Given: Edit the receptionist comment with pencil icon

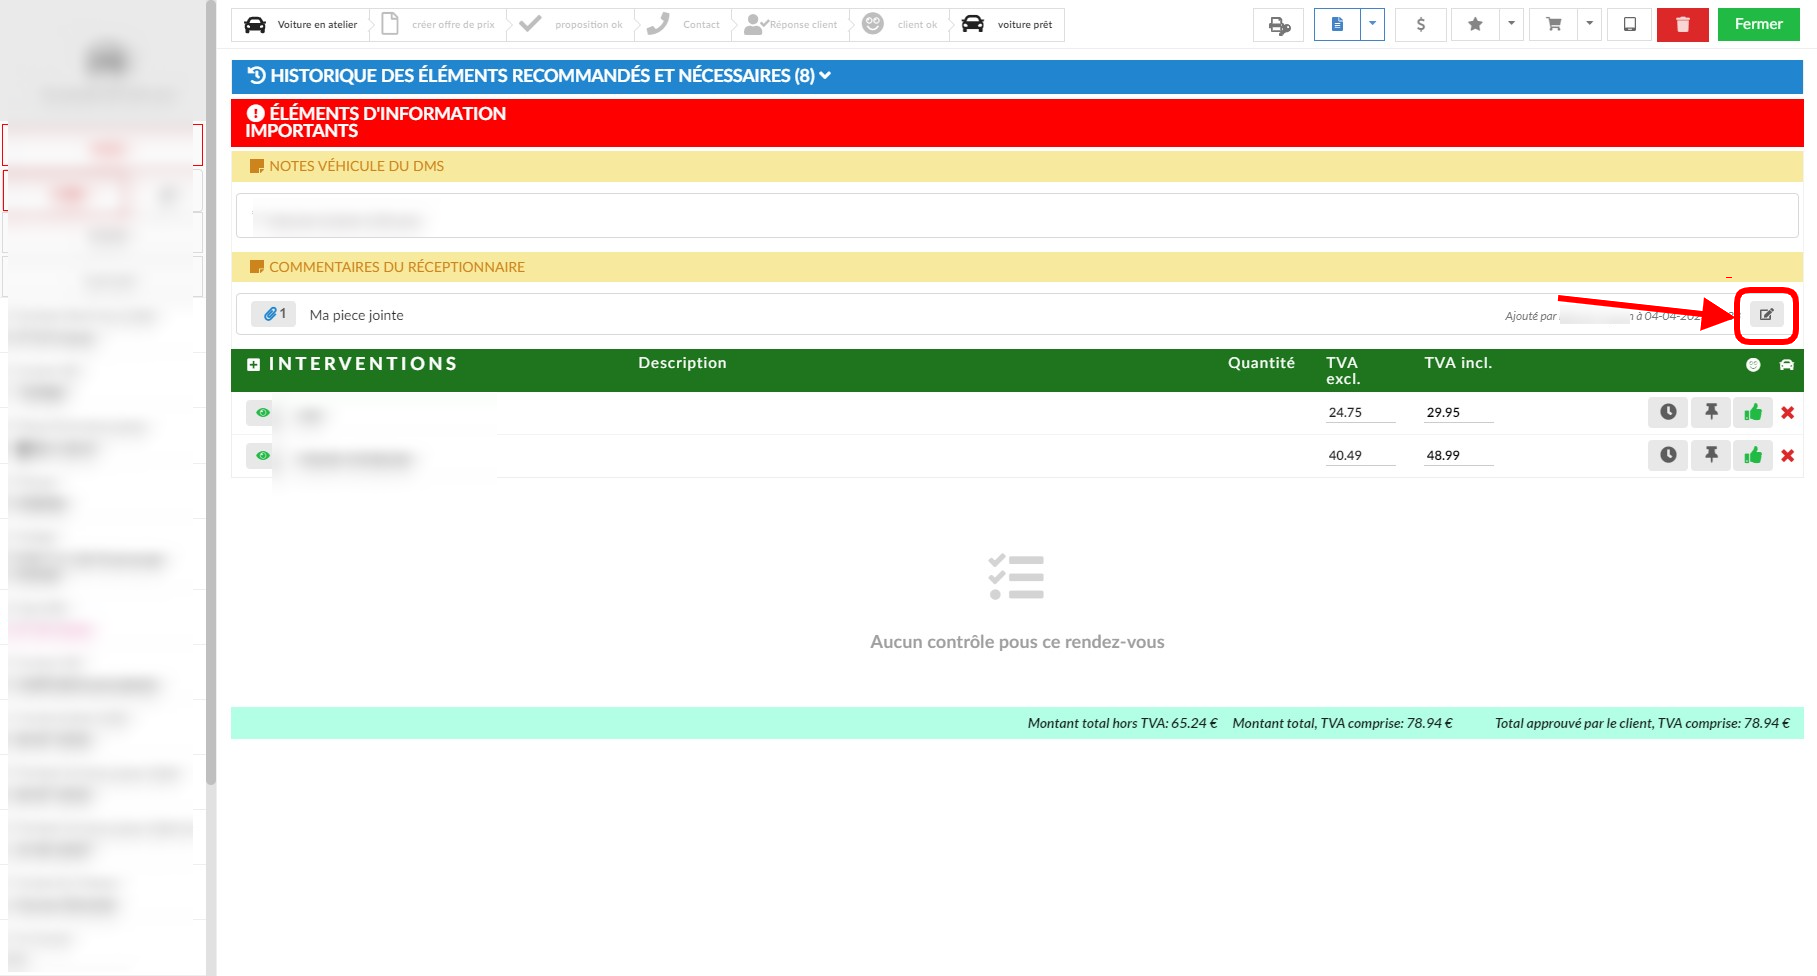Looking at the screenshot, I should pos(1767,315).
